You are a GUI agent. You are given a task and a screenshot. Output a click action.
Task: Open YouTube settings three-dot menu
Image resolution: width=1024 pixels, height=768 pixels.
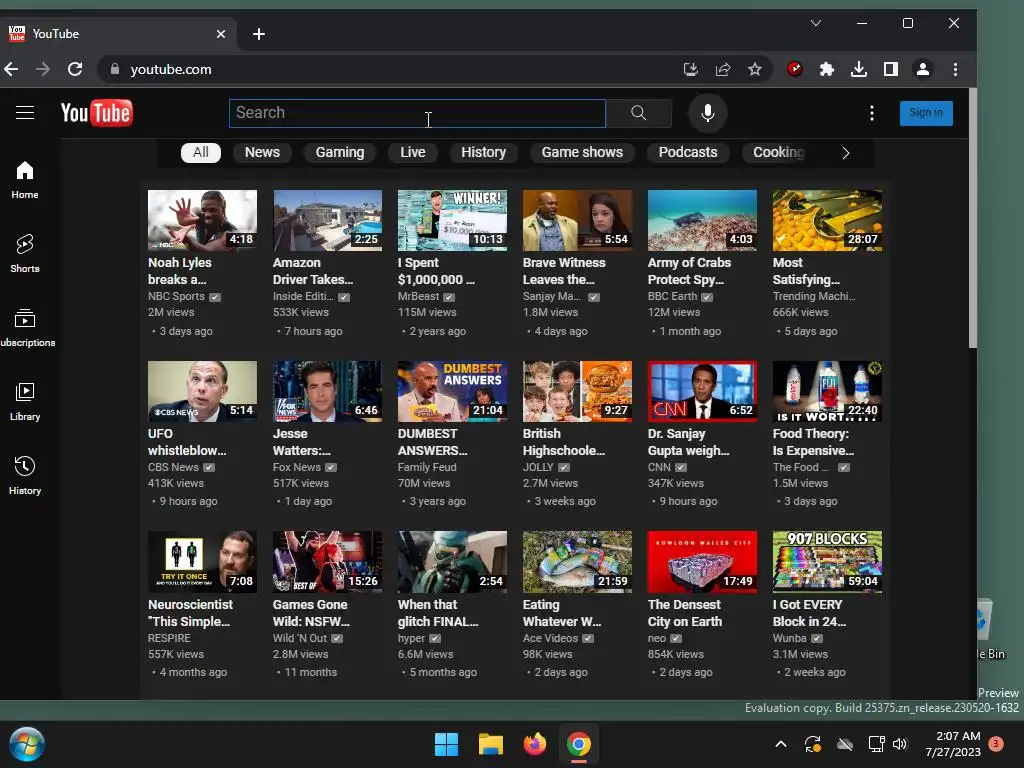point(871,113)
